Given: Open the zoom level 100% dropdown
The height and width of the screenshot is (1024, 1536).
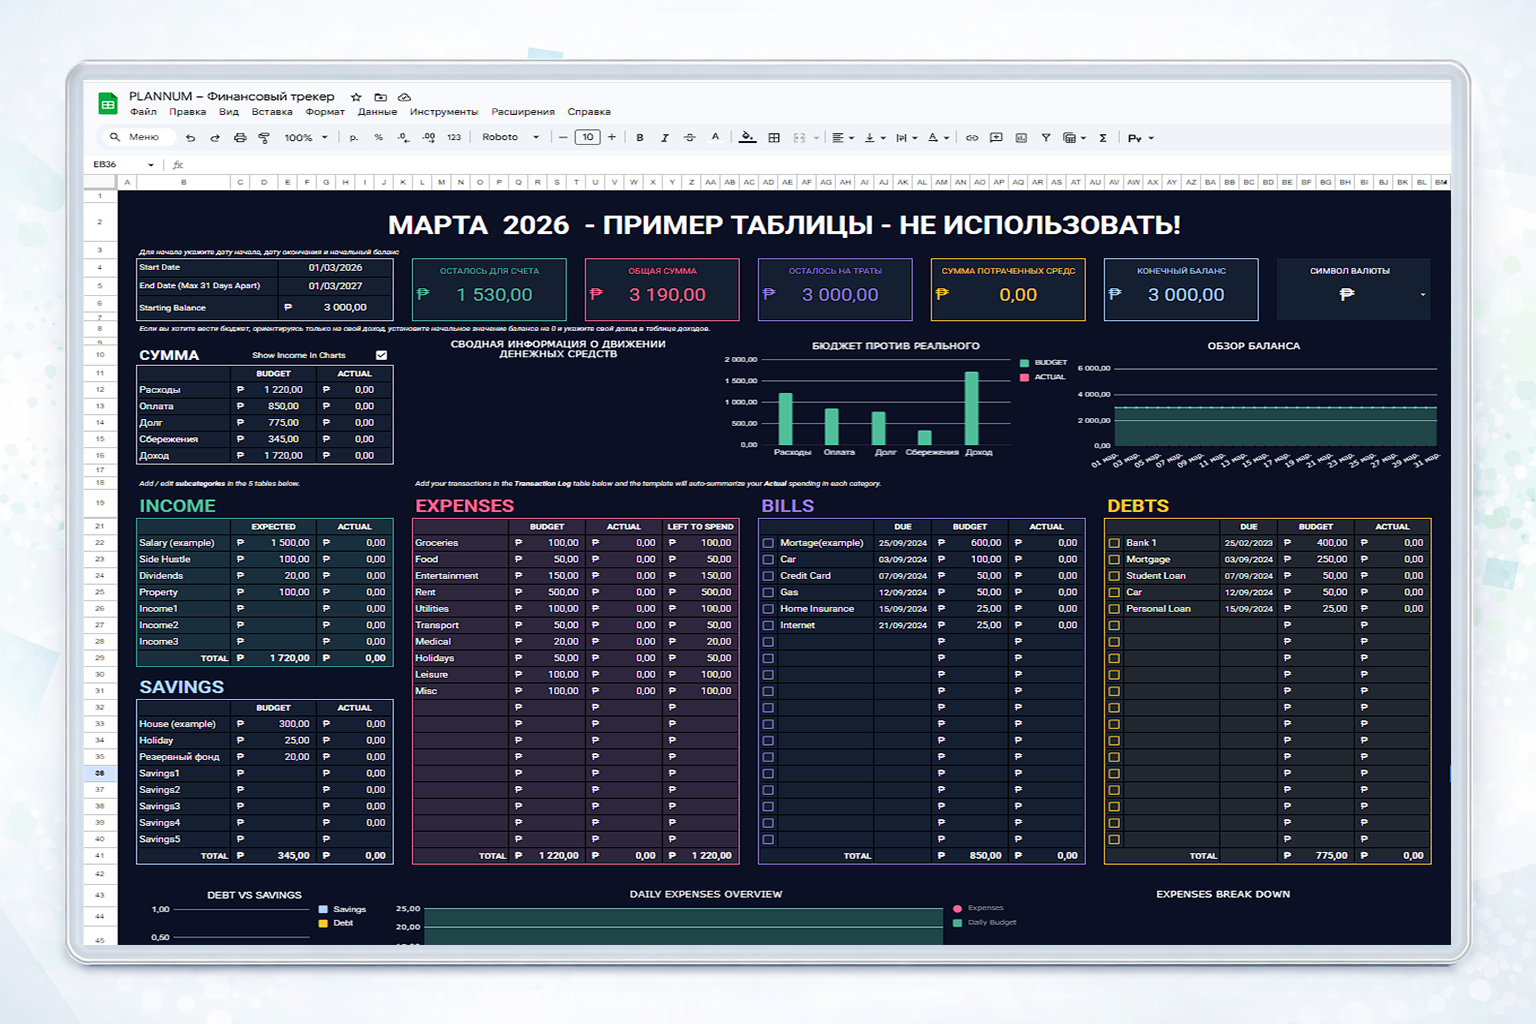Looking at the screenshot, I should [303, 137].
